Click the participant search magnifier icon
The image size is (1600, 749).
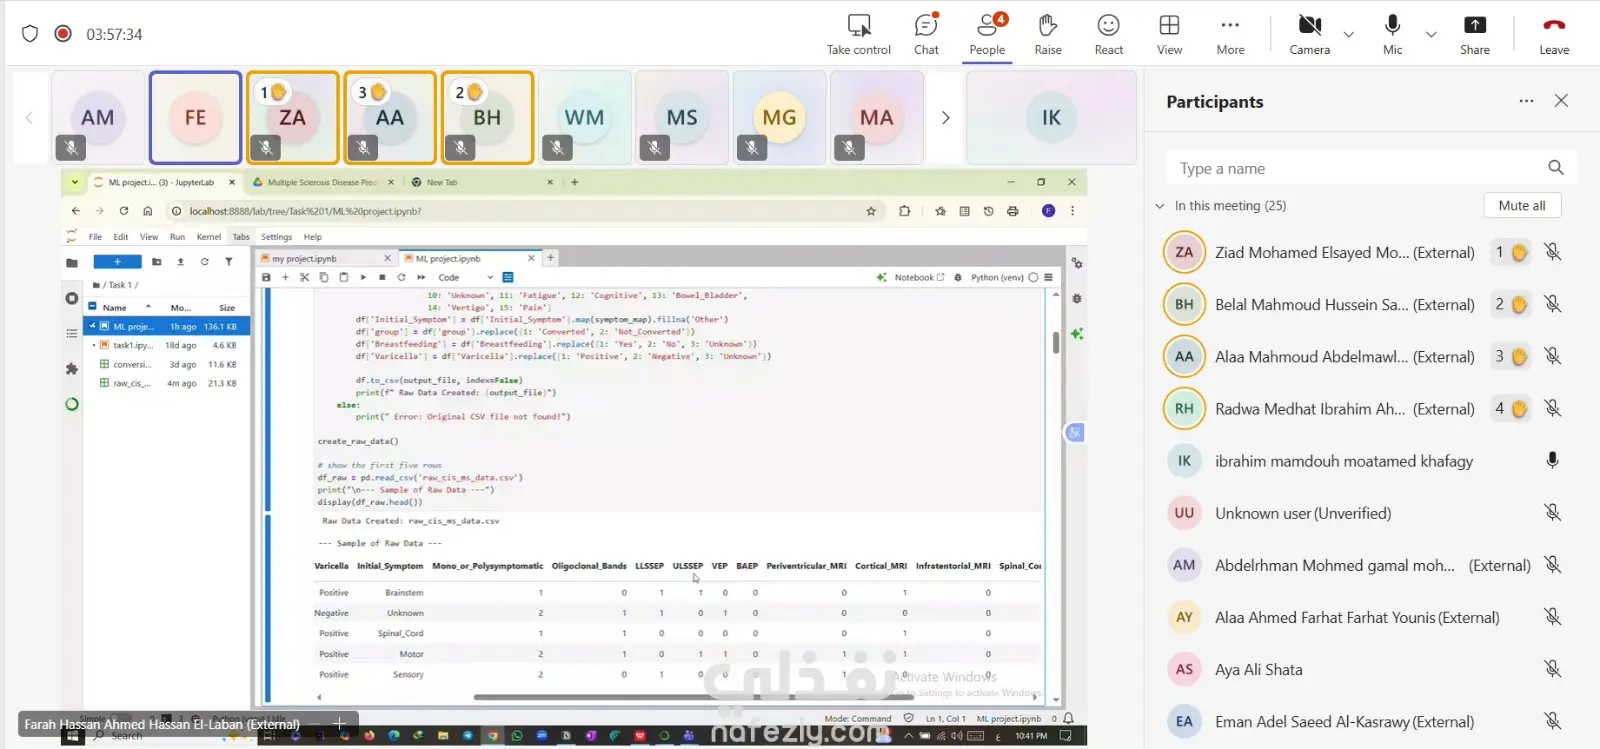[x=1555, y=168]
